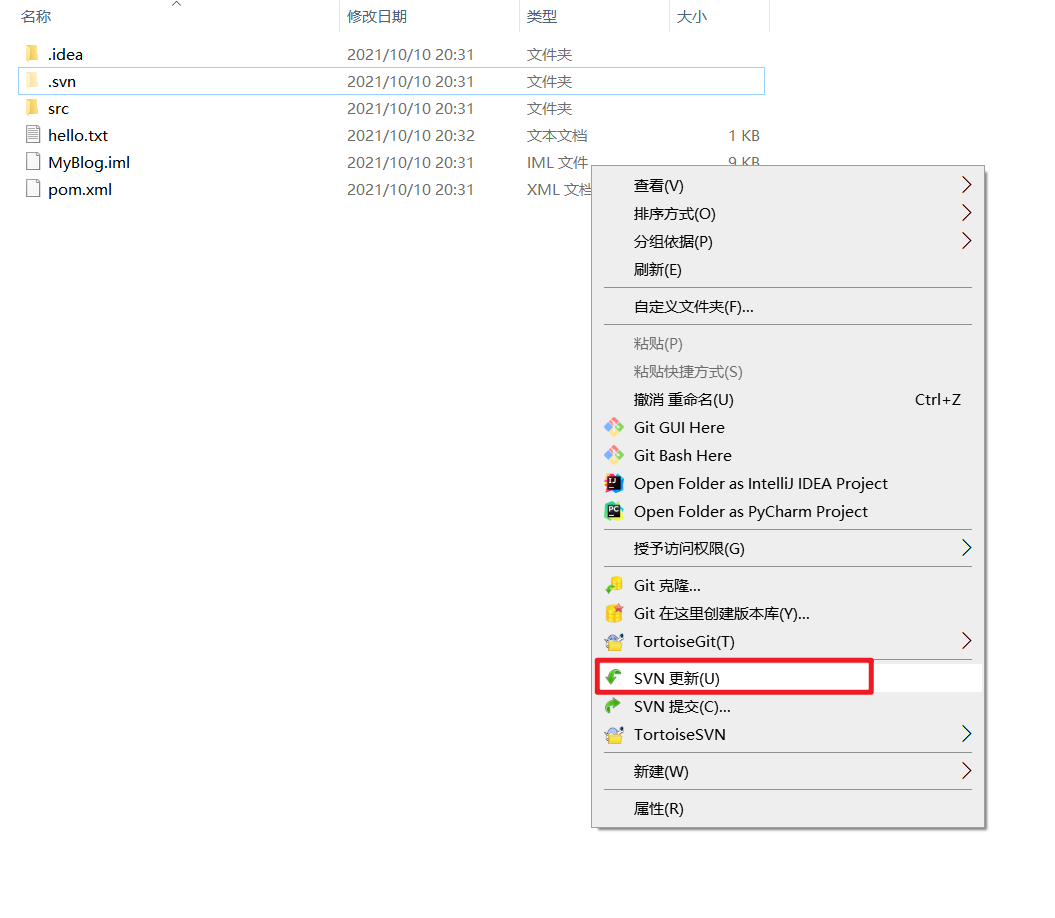Select SVN 更新(U) menu entry
The width and height of the screenshot is (1055, 918).
coord(788,678)
